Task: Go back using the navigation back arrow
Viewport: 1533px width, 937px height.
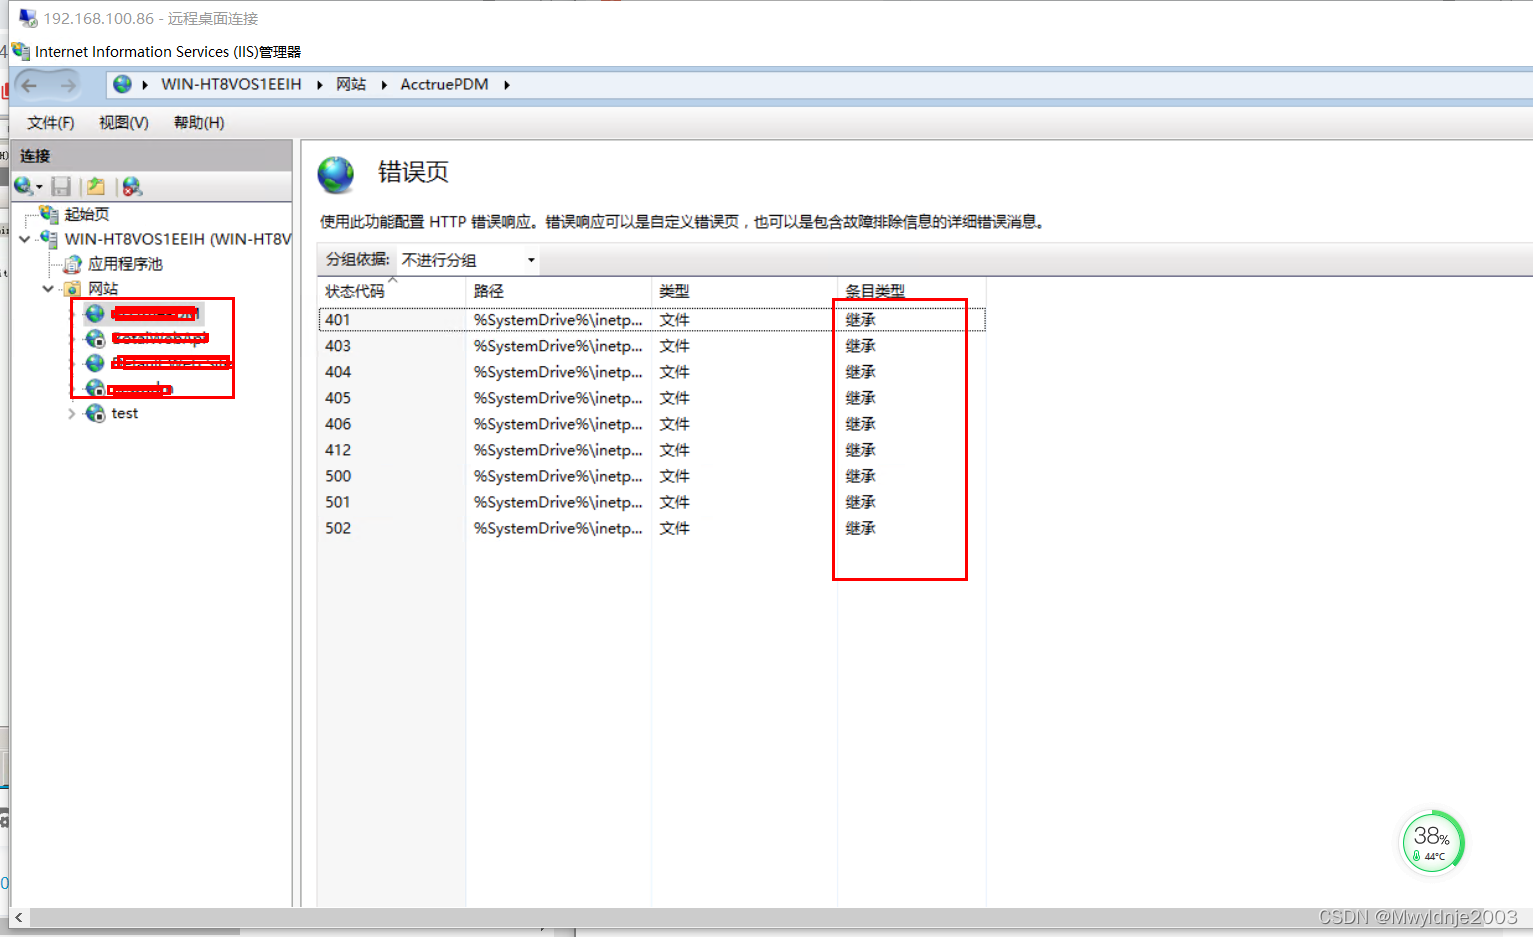Action: point(29,85)
